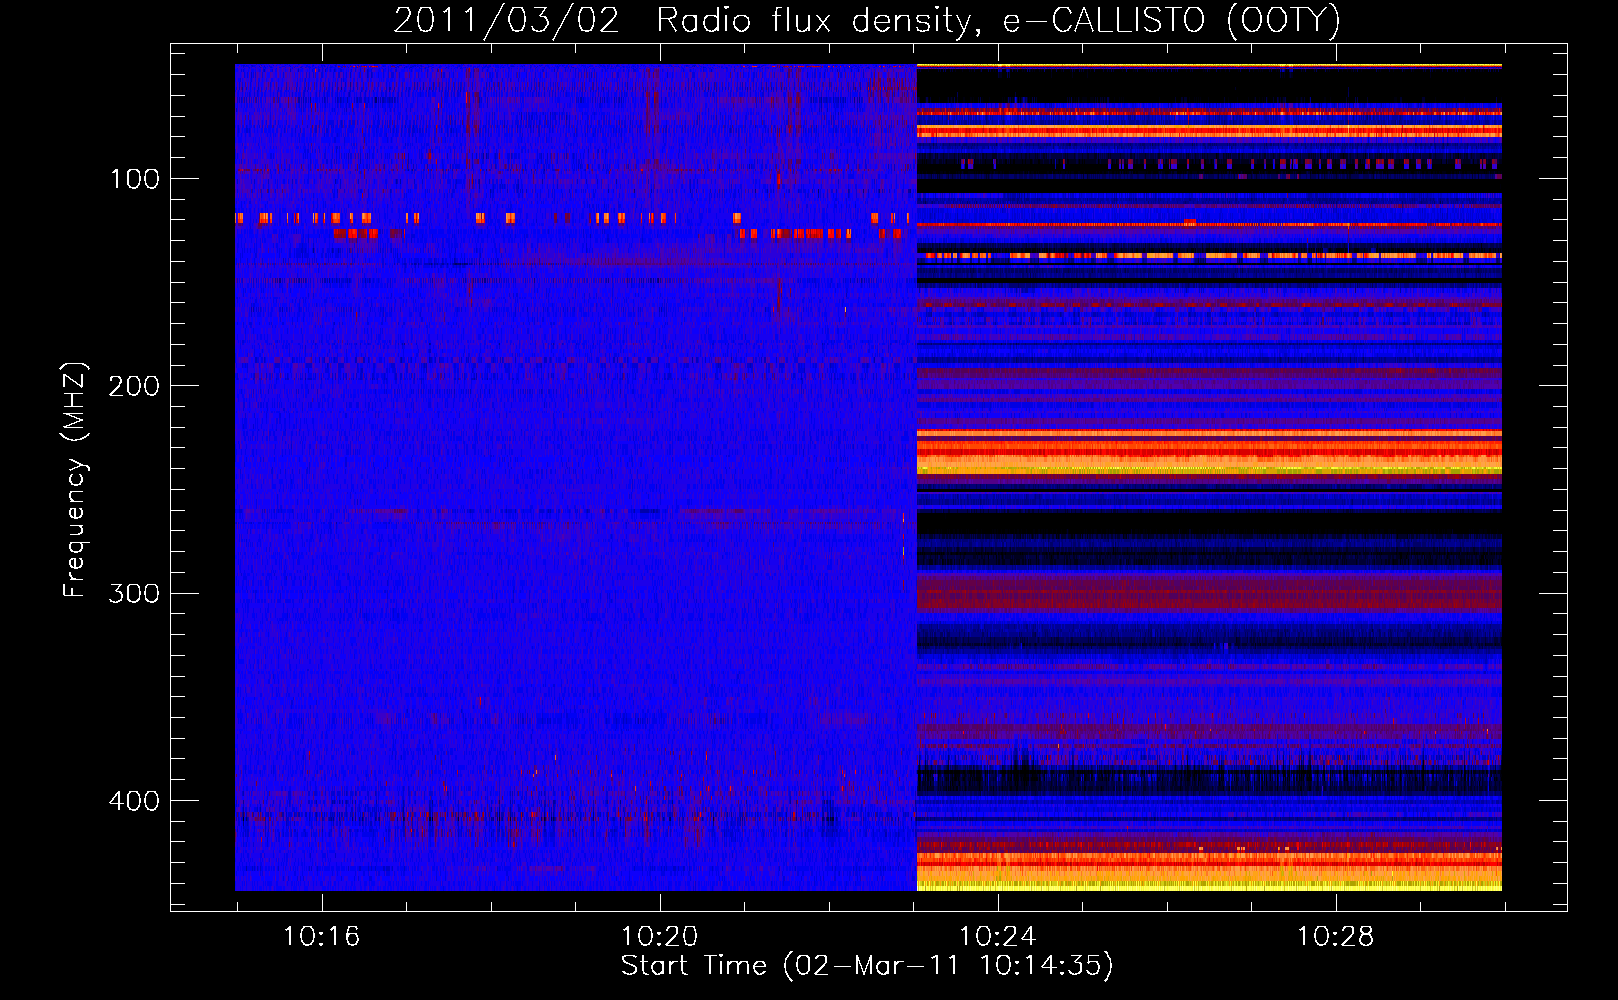Click the 100 frequency tick label

coord(135,179)
